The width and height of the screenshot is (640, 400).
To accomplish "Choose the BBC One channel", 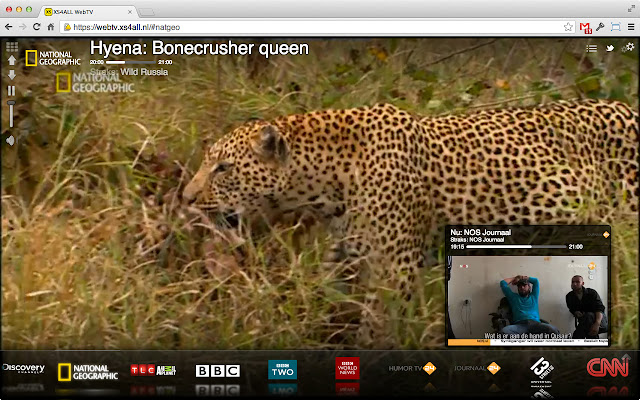I will pyautogui.click(x=217, y=371).
